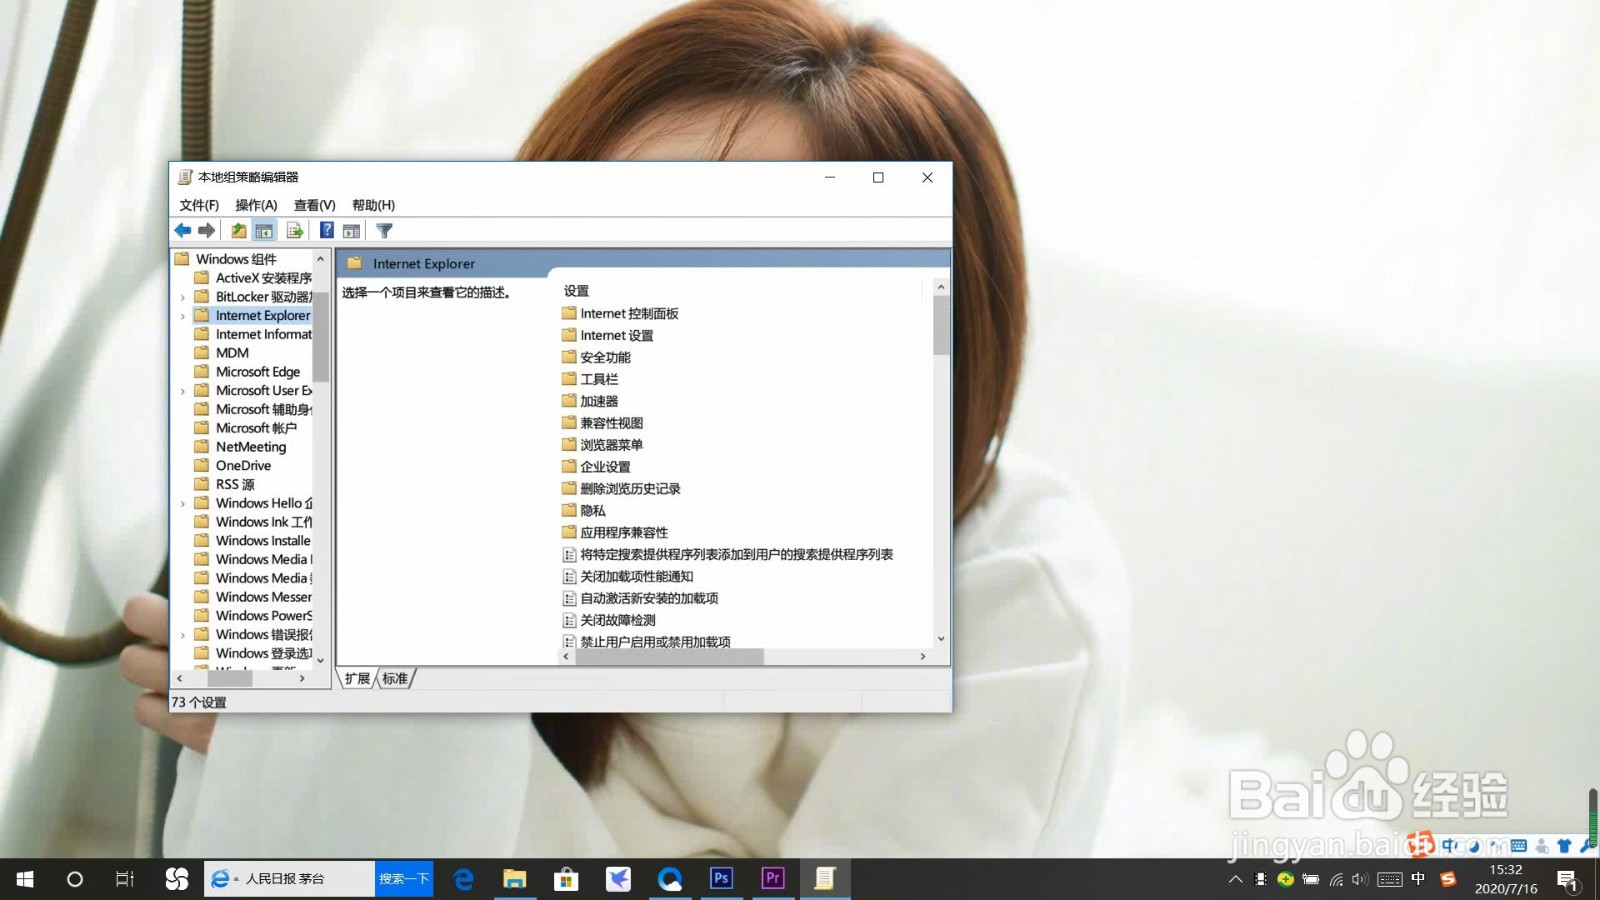Select Windows Messenger tree folder

[x=253, y=597]
